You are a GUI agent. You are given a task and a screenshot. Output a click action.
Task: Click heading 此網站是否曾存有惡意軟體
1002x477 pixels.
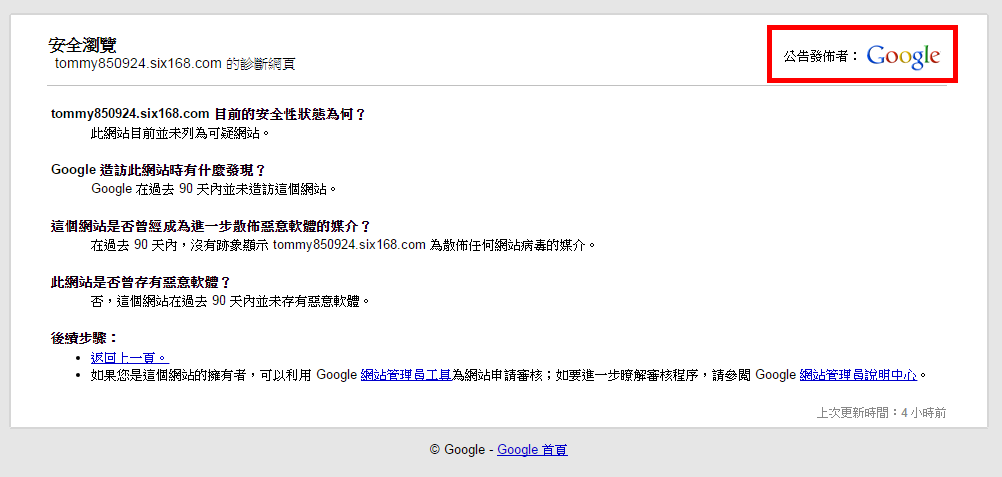click(141, 283)
